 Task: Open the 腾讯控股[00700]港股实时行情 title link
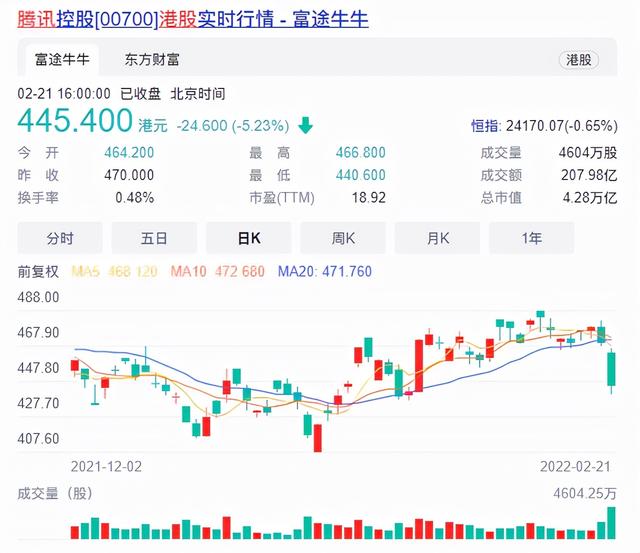tap(193, 19)
